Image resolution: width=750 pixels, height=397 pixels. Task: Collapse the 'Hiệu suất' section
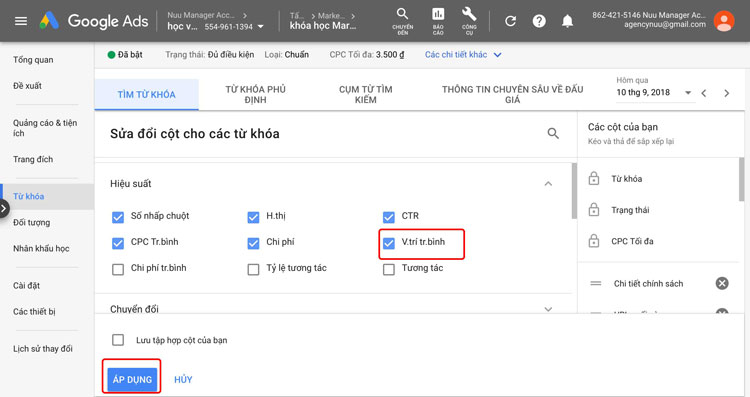[x=548, y=184]
